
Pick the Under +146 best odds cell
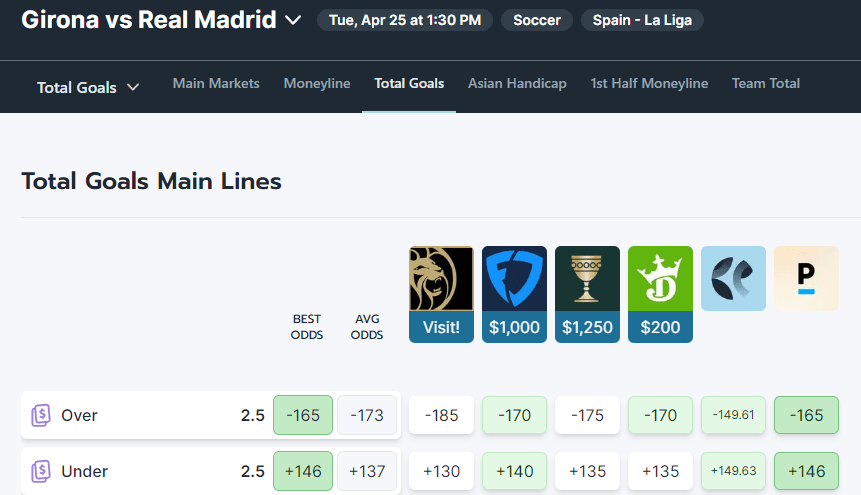click(303, 471)
